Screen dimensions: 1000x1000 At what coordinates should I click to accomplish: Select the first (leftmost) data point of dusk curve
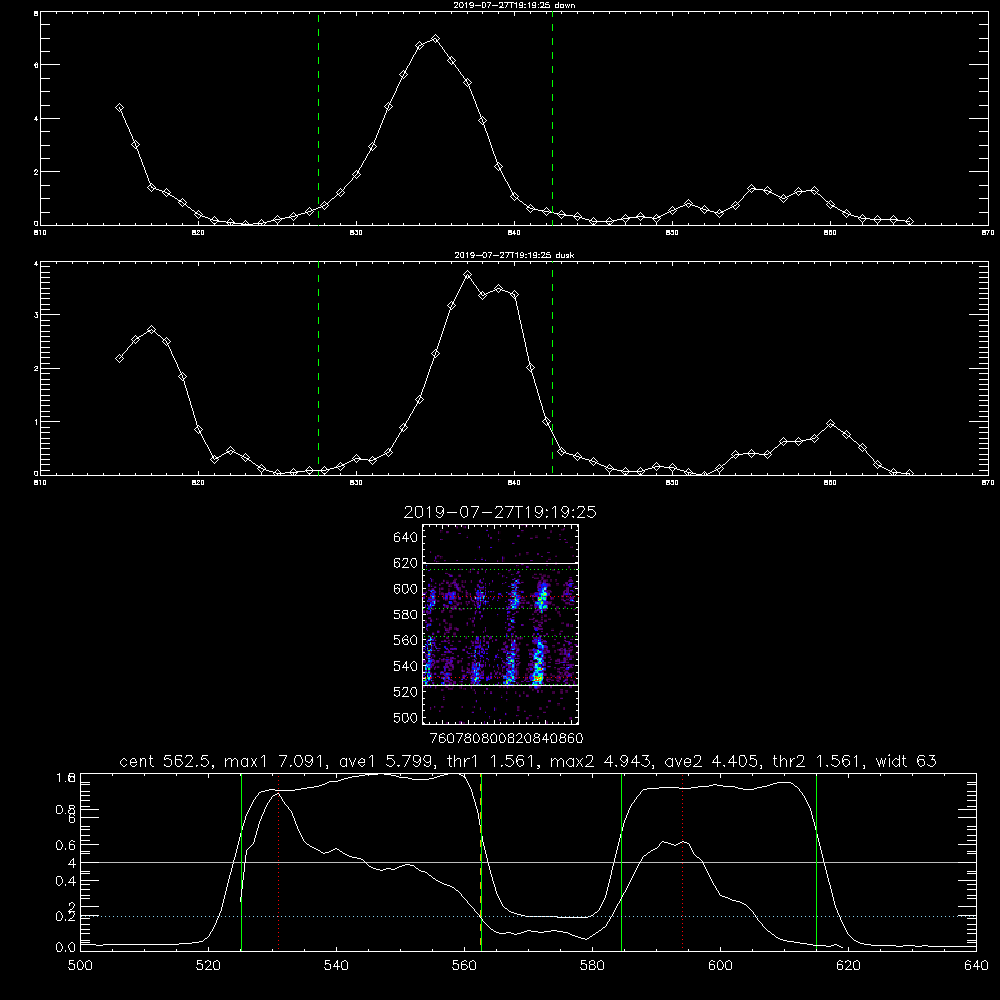tap(119, 358)
